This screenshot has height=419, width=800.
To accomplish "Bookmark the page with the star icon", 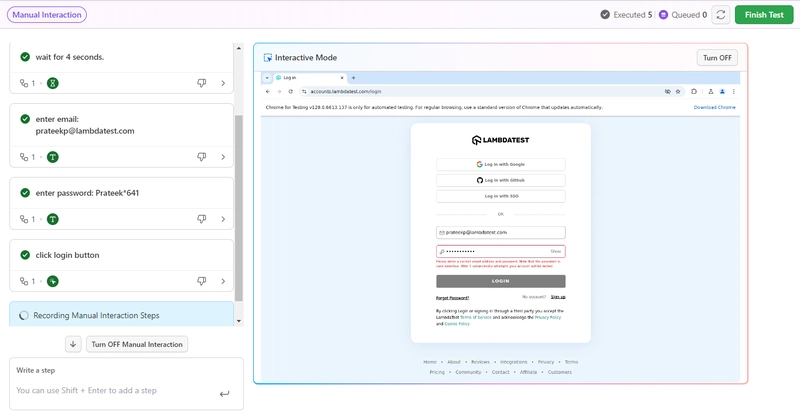I will pyautogui.click(x=678, y=92).
